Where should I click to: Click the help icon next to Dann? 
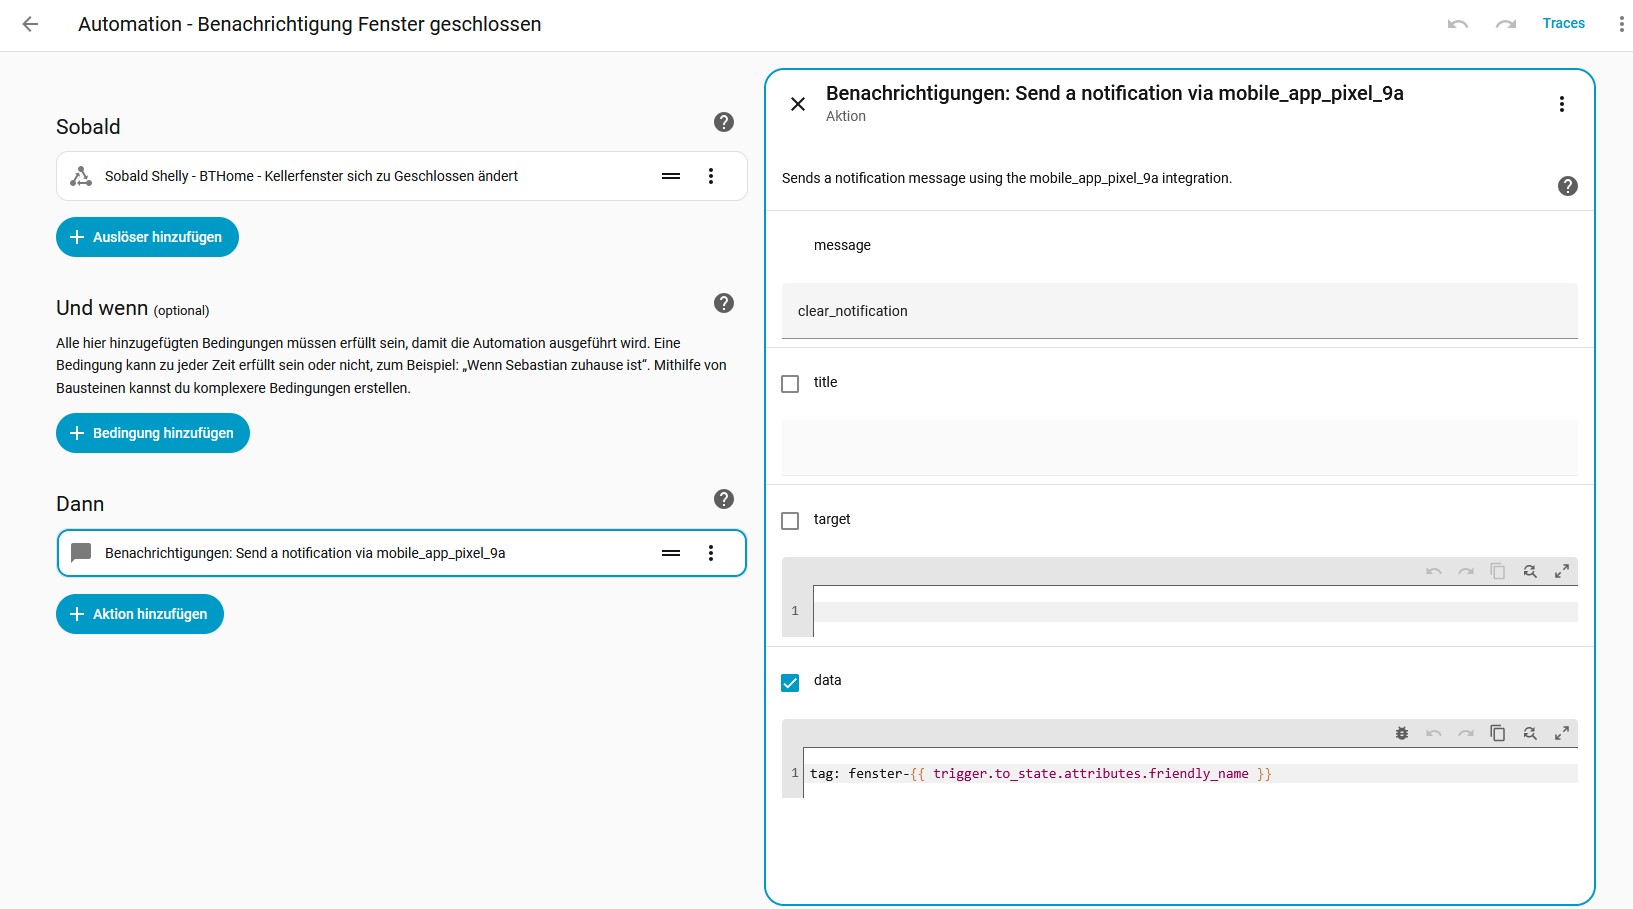pos(724,499)
